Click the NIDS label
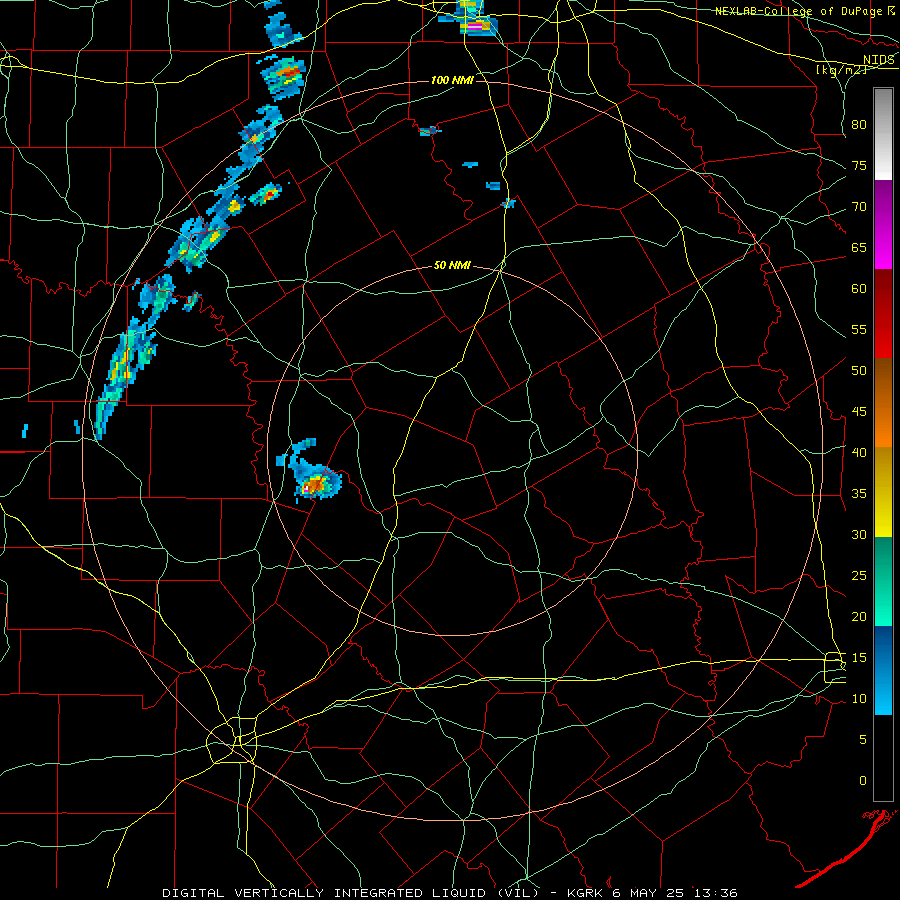The height and width of the screenshot is (900, 900). (x=878, y=60)
